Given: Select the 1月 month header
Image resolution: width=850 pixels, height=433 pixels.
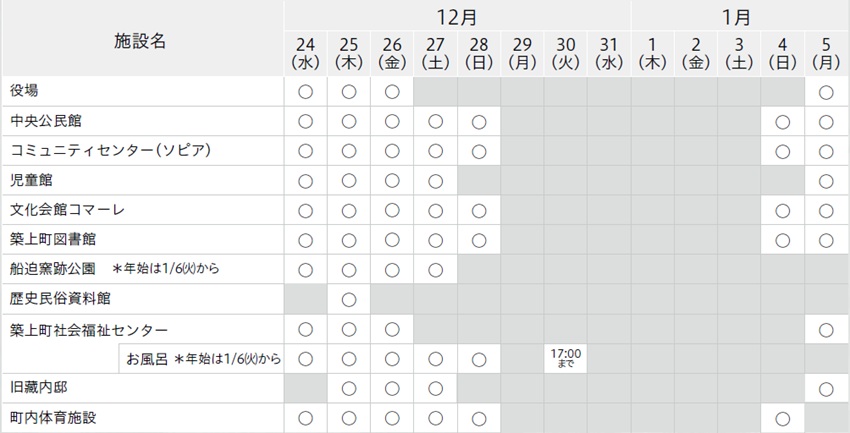Looking at the screenshot, I should click(738, 17).
